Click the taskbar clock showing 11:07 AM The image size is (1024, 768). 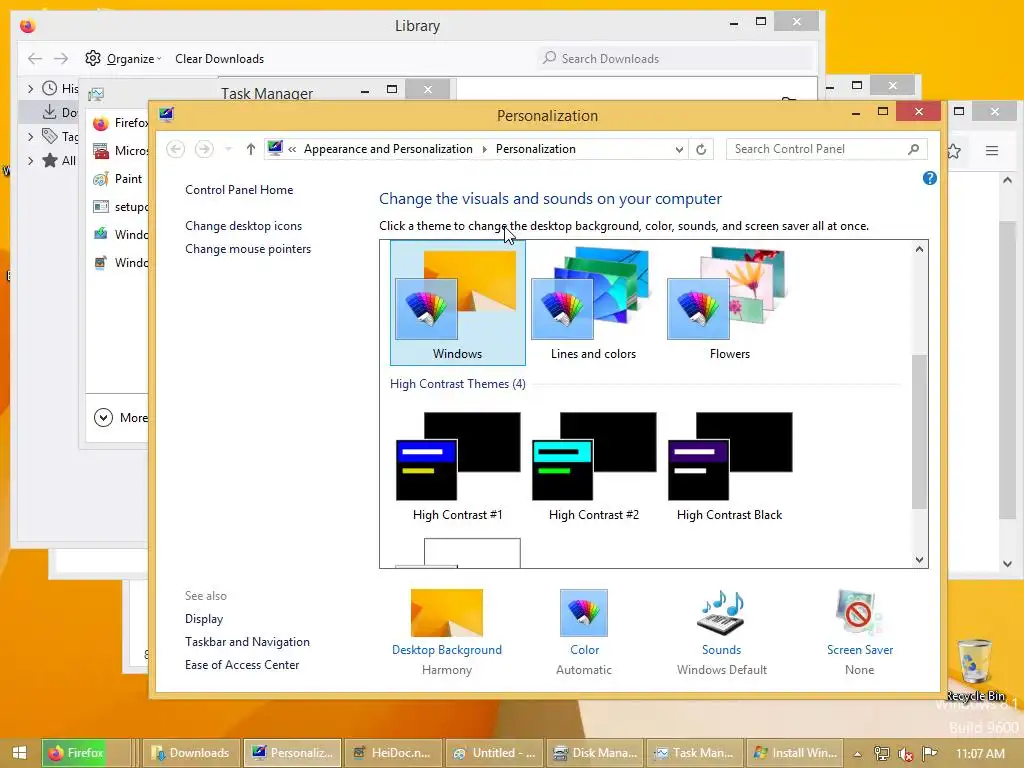pos(980,753)
